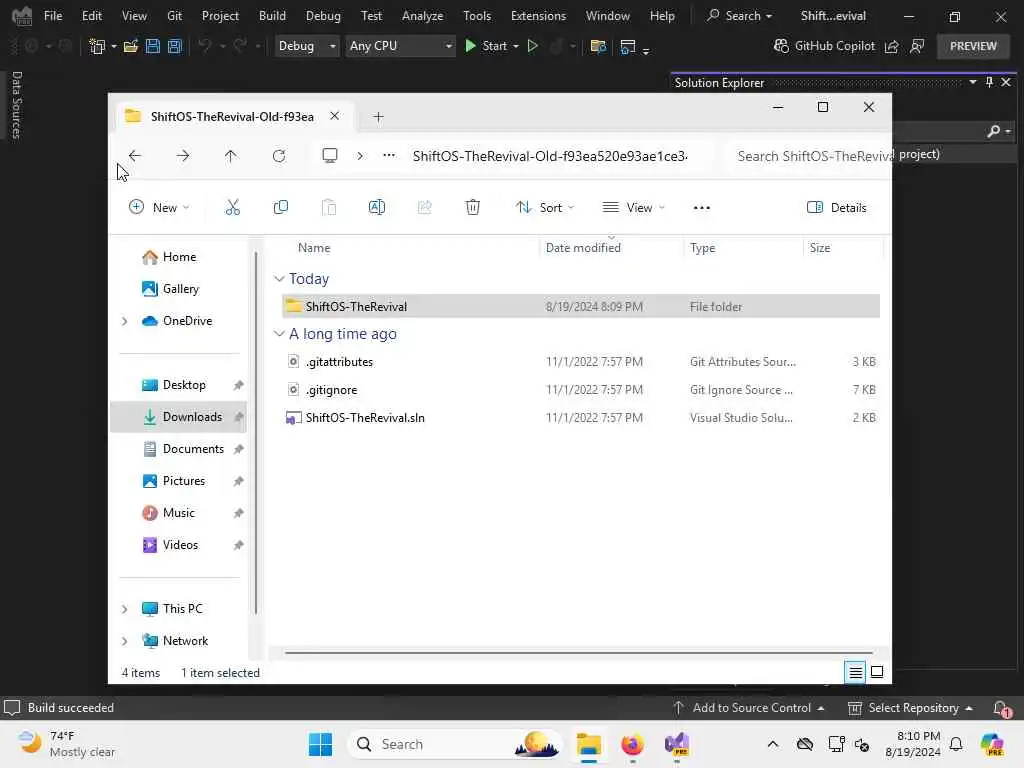Click the PREVIEW button

(x=973, y=46)
